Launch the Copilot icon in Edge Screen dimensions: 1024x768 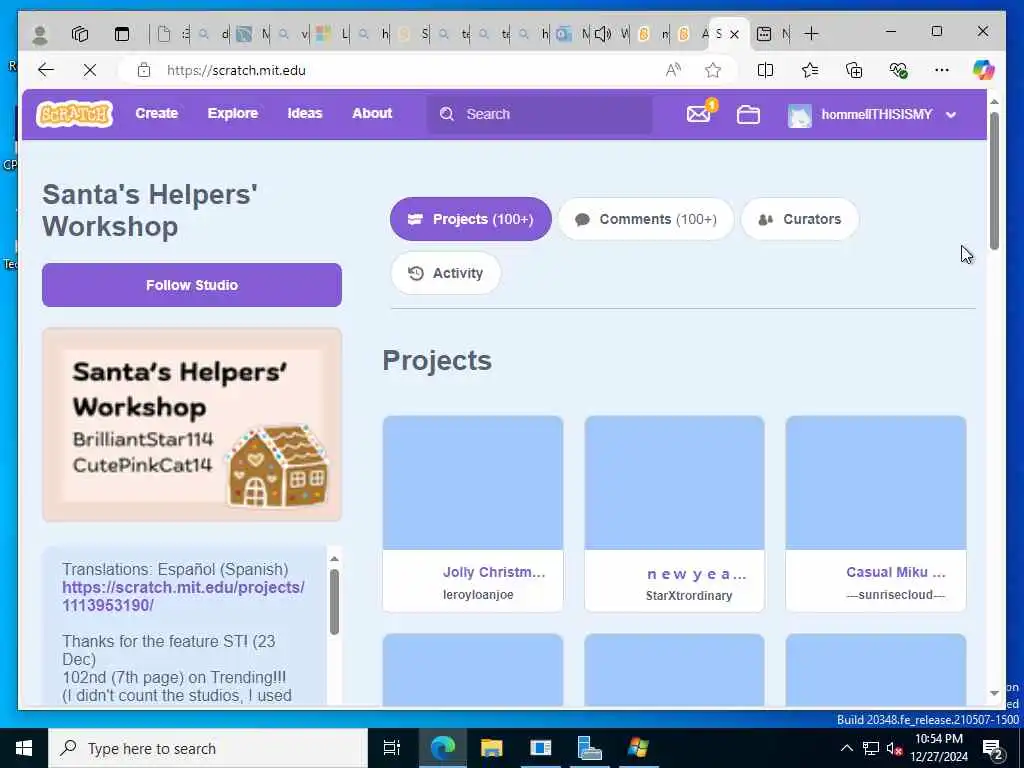983,70
